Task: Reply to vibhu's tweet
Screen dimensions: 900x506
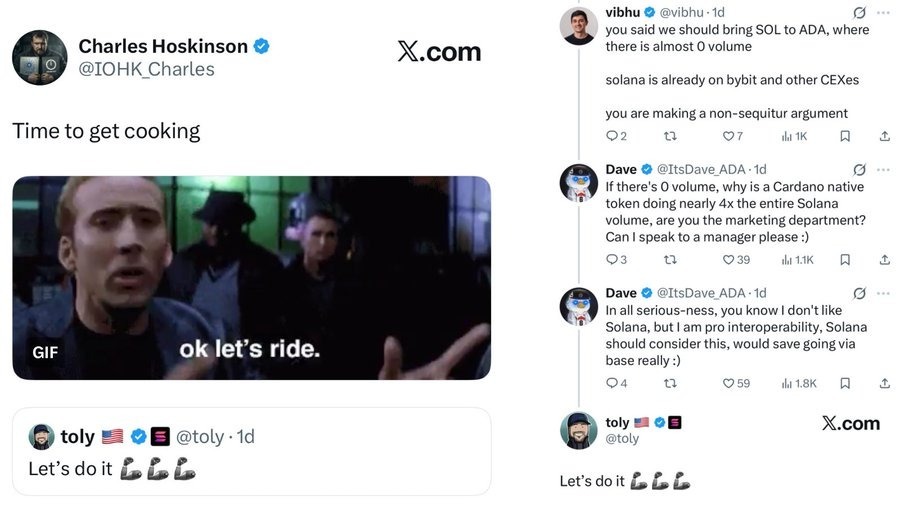Action: [612, 136]
